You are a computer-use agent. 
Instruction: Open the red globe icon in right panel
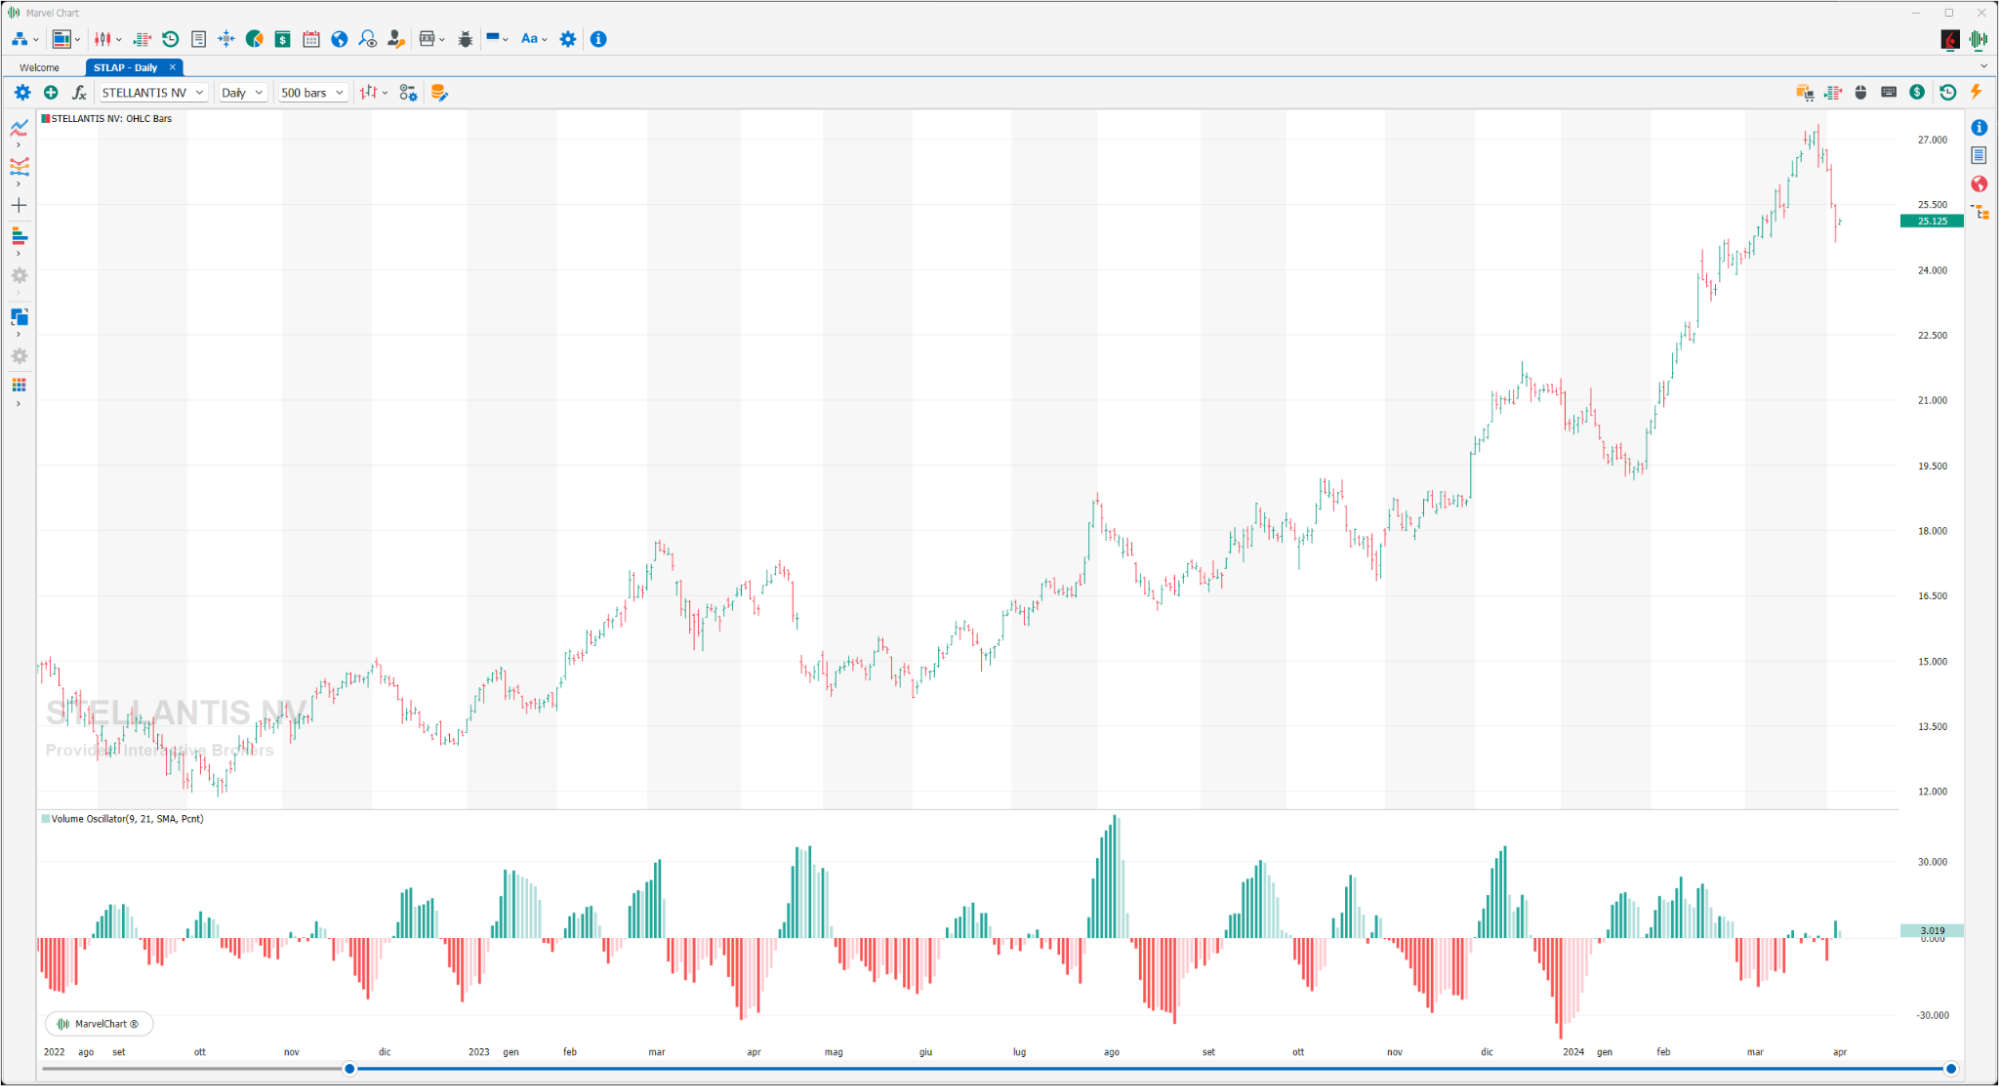tap(1979, 184)
